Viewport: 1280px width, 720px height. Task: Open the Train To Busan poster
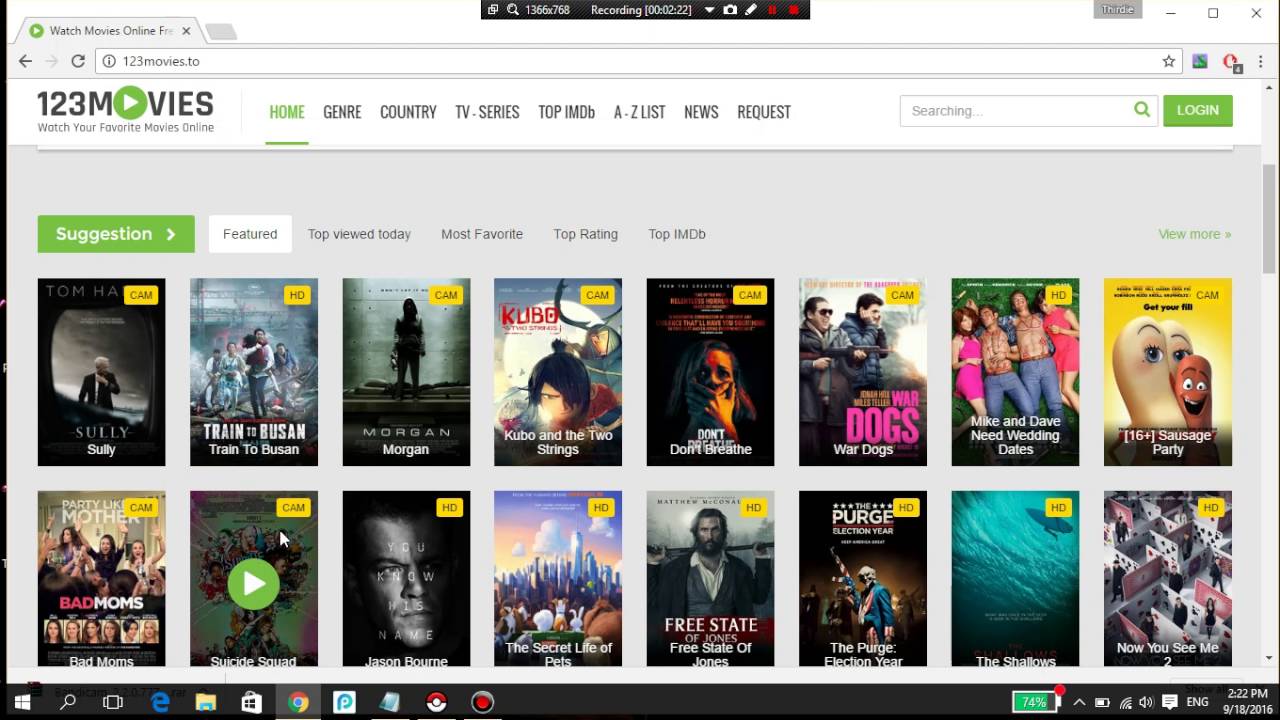[254, 372]
